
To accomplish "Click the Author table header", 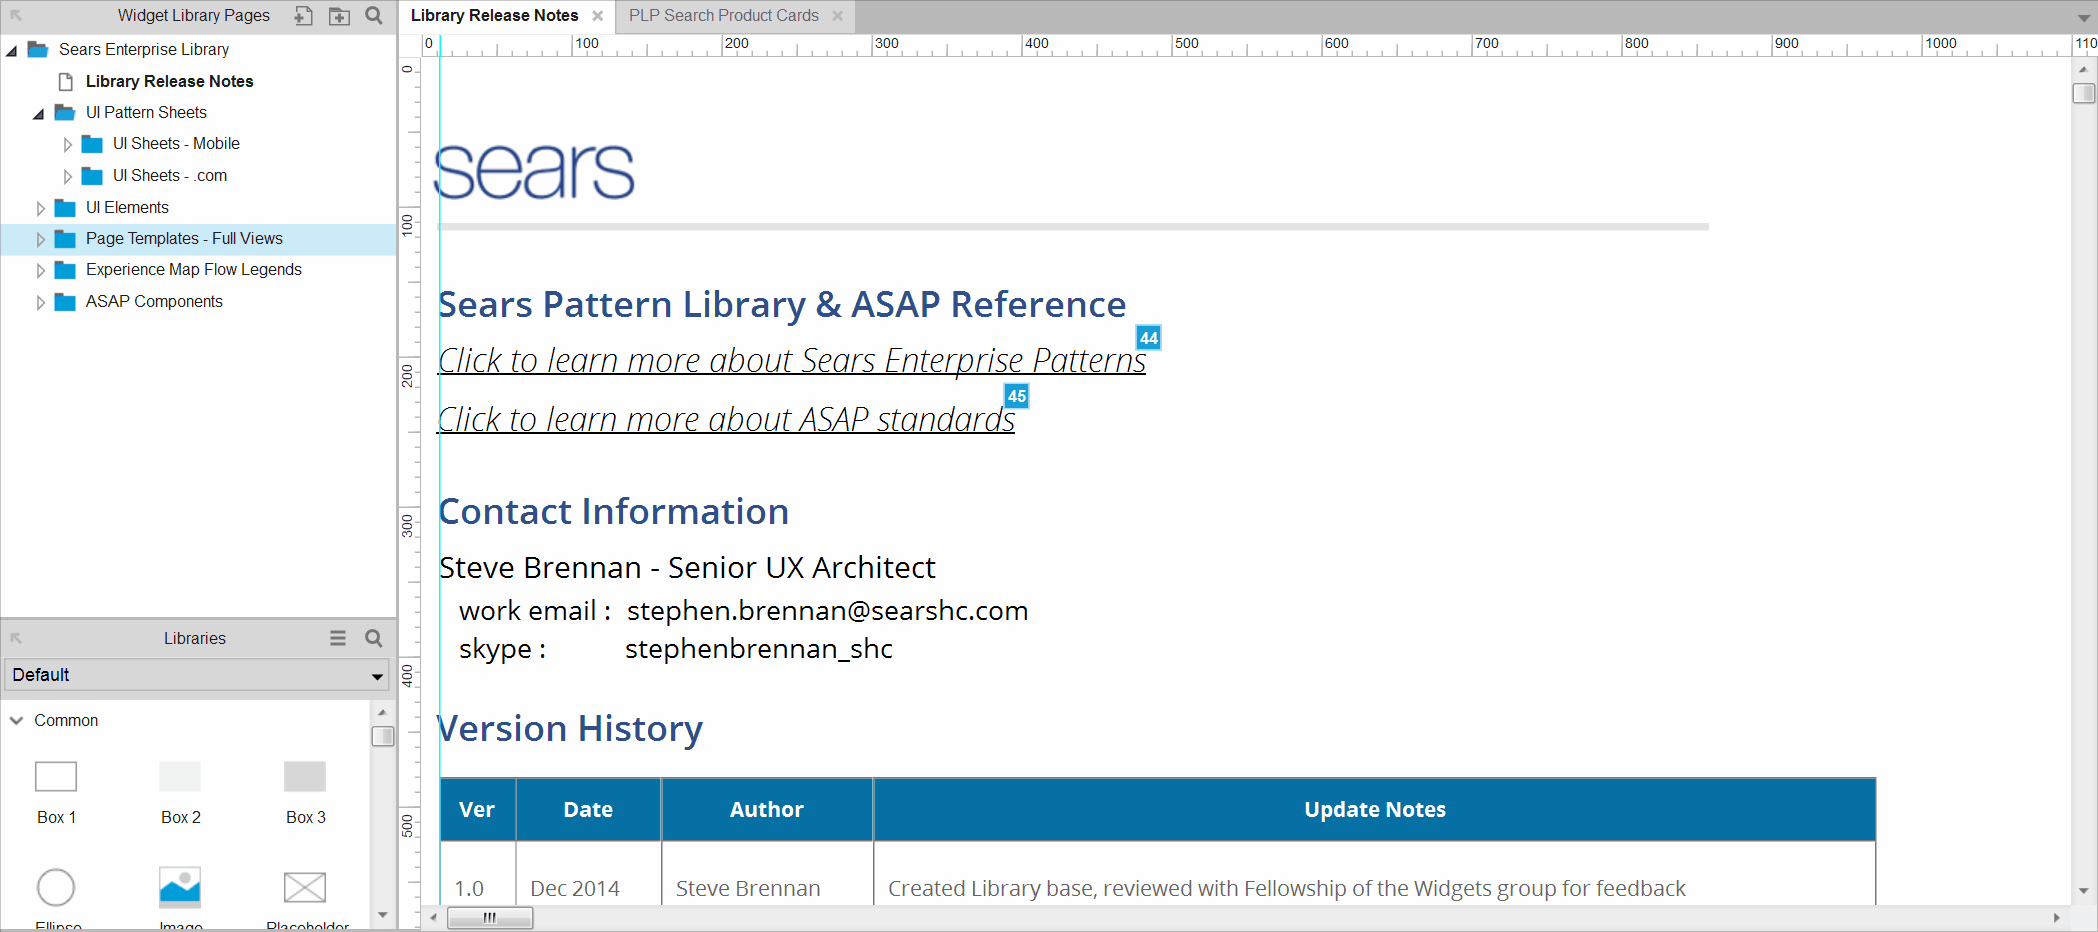I will 767,809.
